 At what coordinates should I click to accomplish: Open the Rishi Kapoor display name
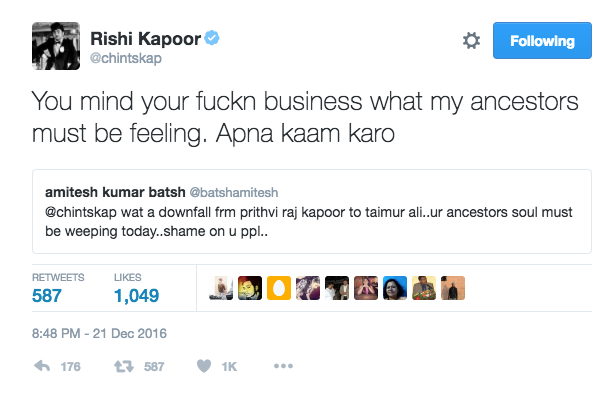[145, 39]
